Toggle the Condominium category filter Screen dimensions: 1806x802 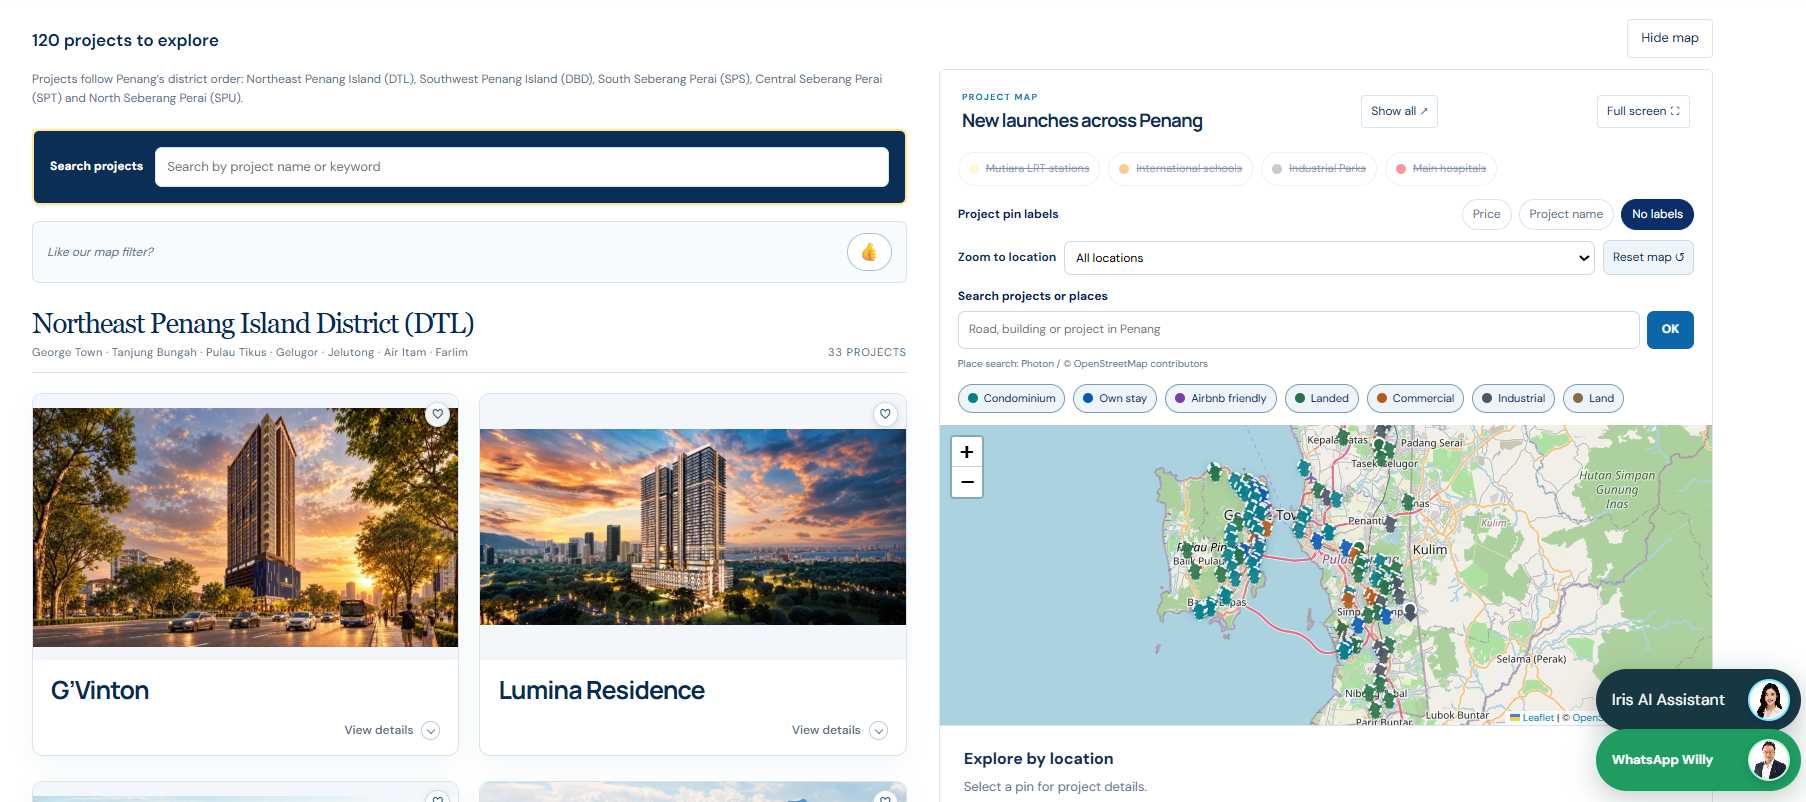pyautogui.click(x=1011, y=398)
